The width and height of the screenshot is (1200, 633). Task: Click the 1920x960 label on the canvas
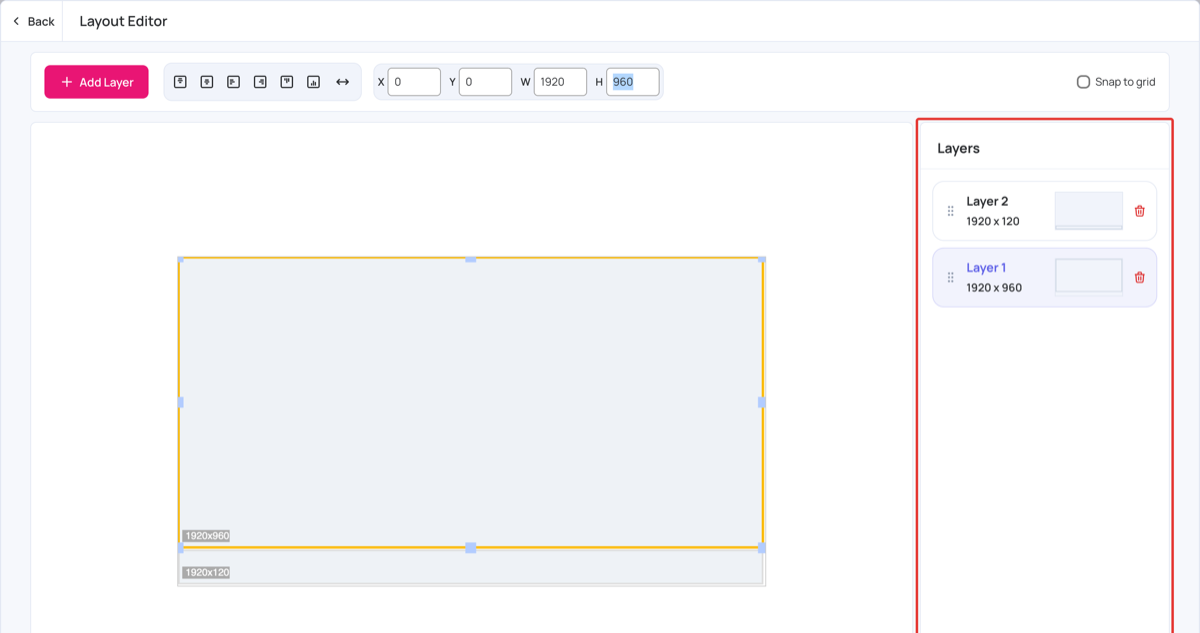click(x=207, y=536)
